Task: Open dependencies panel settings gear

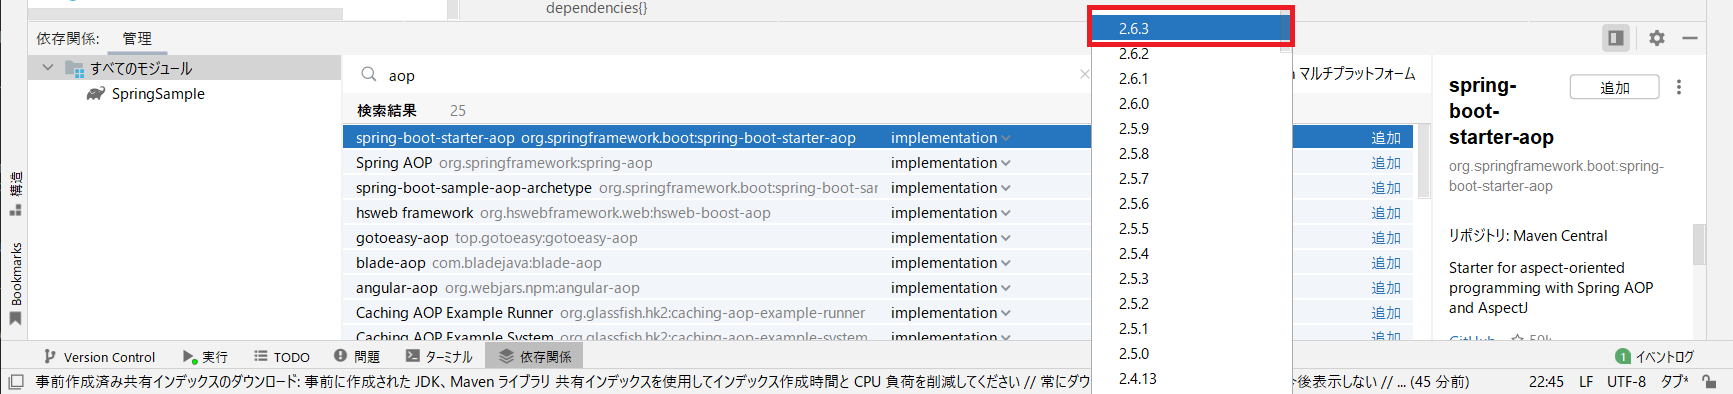Action: (1657, 38)
